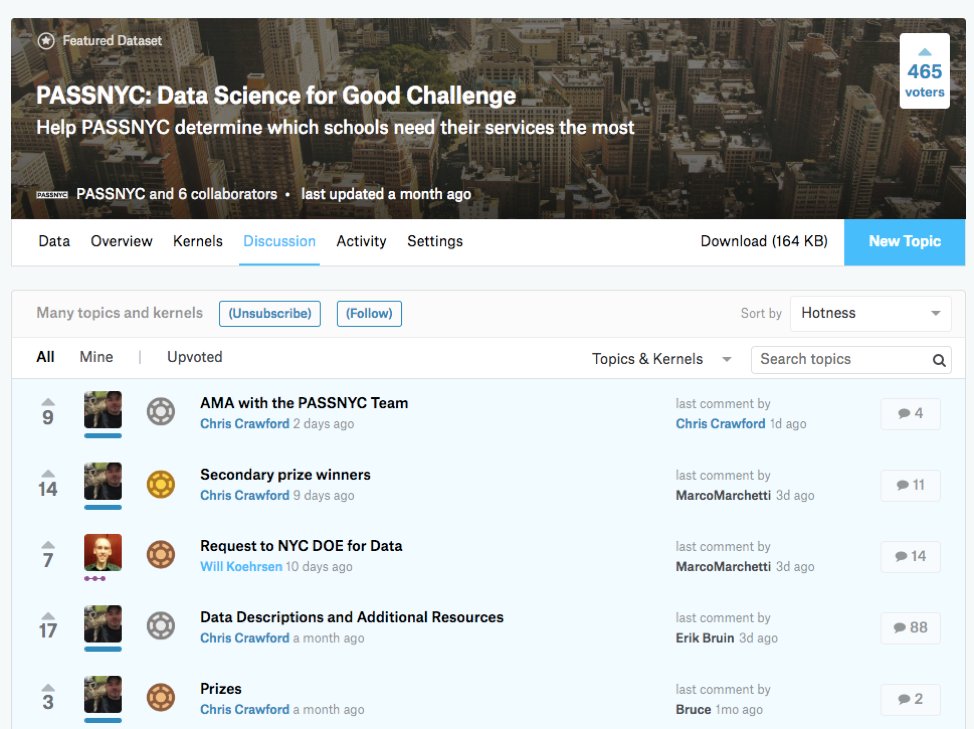Click the grey medal icon on Data Descriptions

pos(161,625)
